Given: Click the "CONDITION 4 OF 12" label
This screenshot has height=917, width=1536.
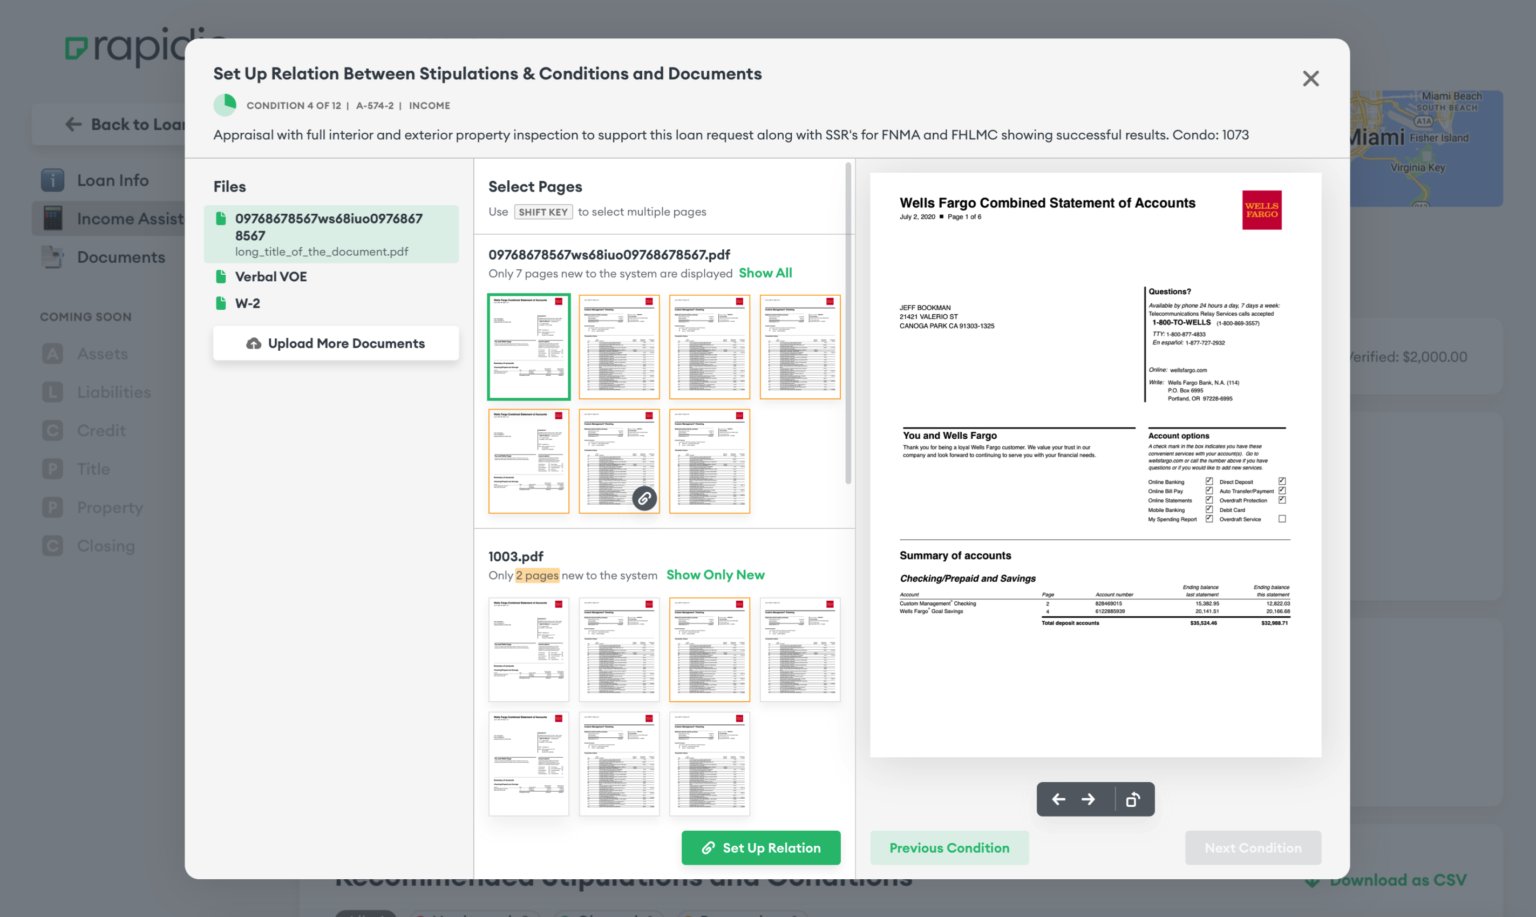Looking at the screenshot, I should coord(294,105).
